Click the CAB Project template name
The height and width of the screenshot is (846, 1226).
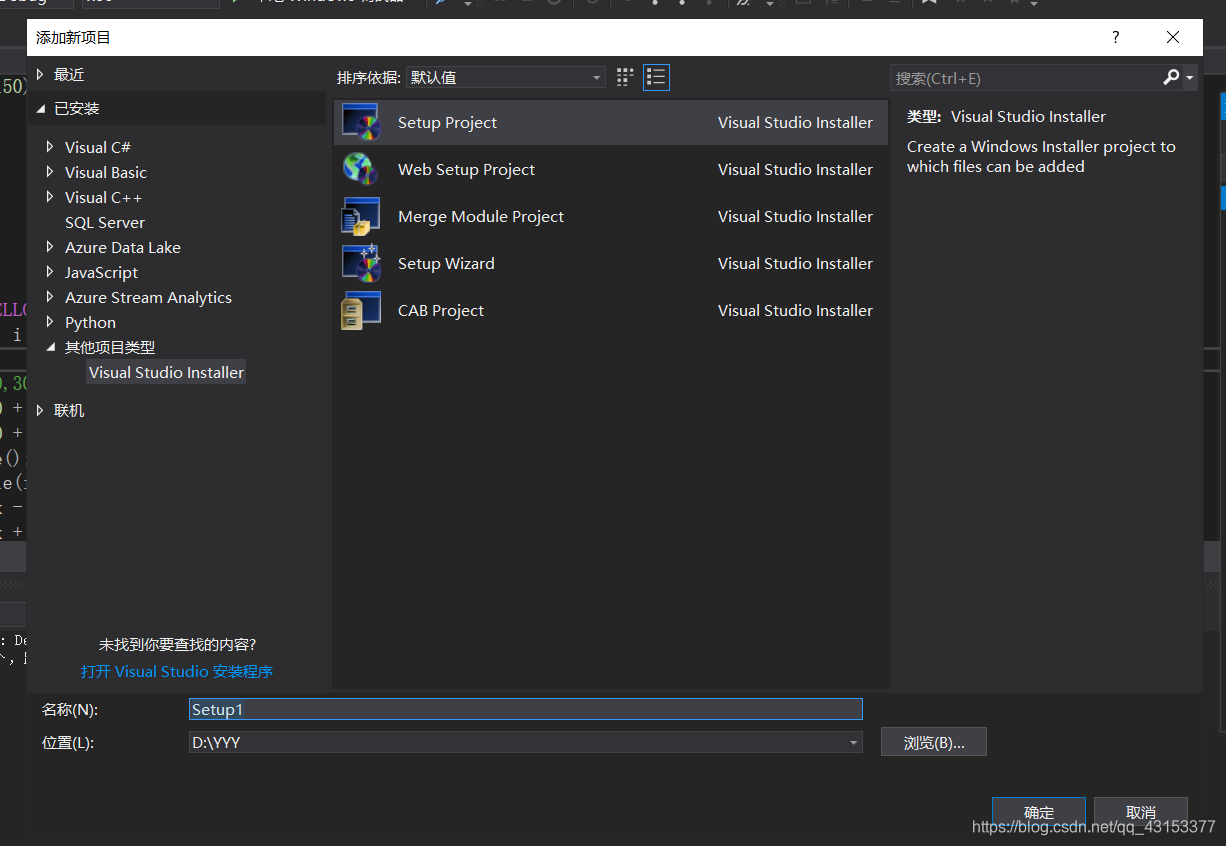(x=441, y=310)
